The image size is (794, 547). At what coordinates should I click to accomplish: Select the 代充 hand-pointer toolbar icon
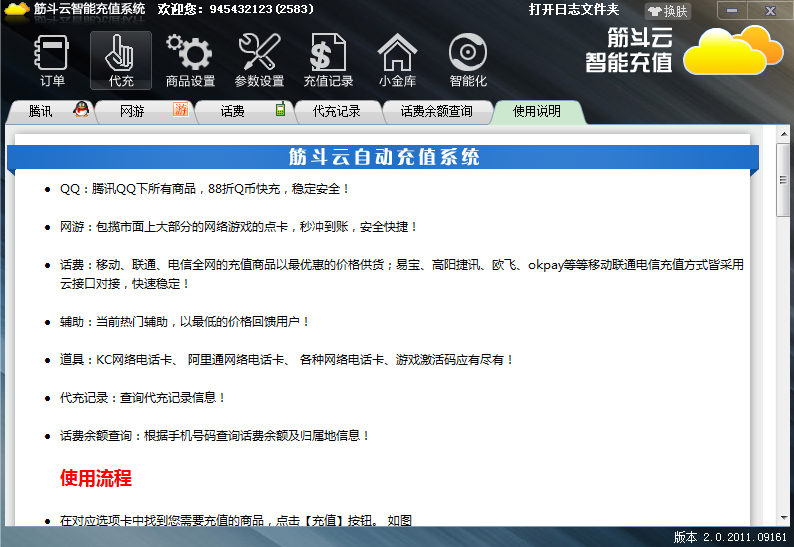click(x=121, y=60)
